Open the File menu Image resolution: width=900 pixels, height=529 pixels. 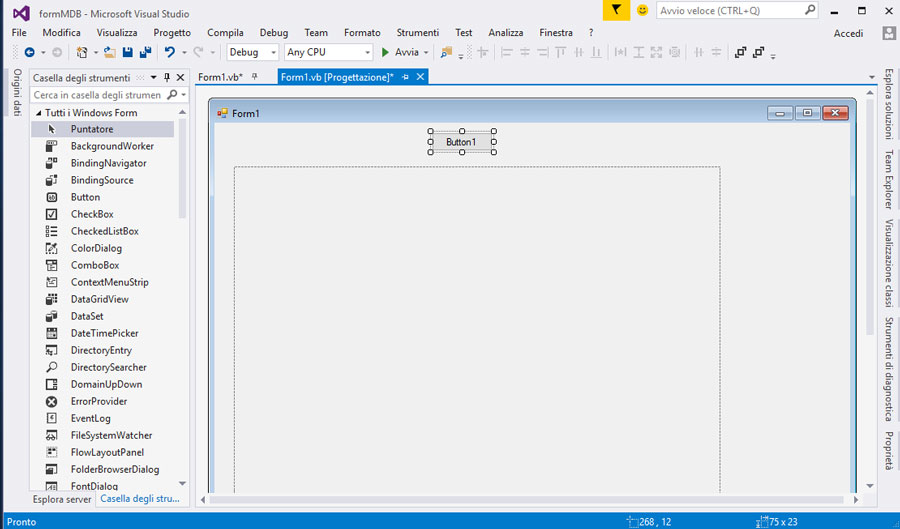point(19,33)
